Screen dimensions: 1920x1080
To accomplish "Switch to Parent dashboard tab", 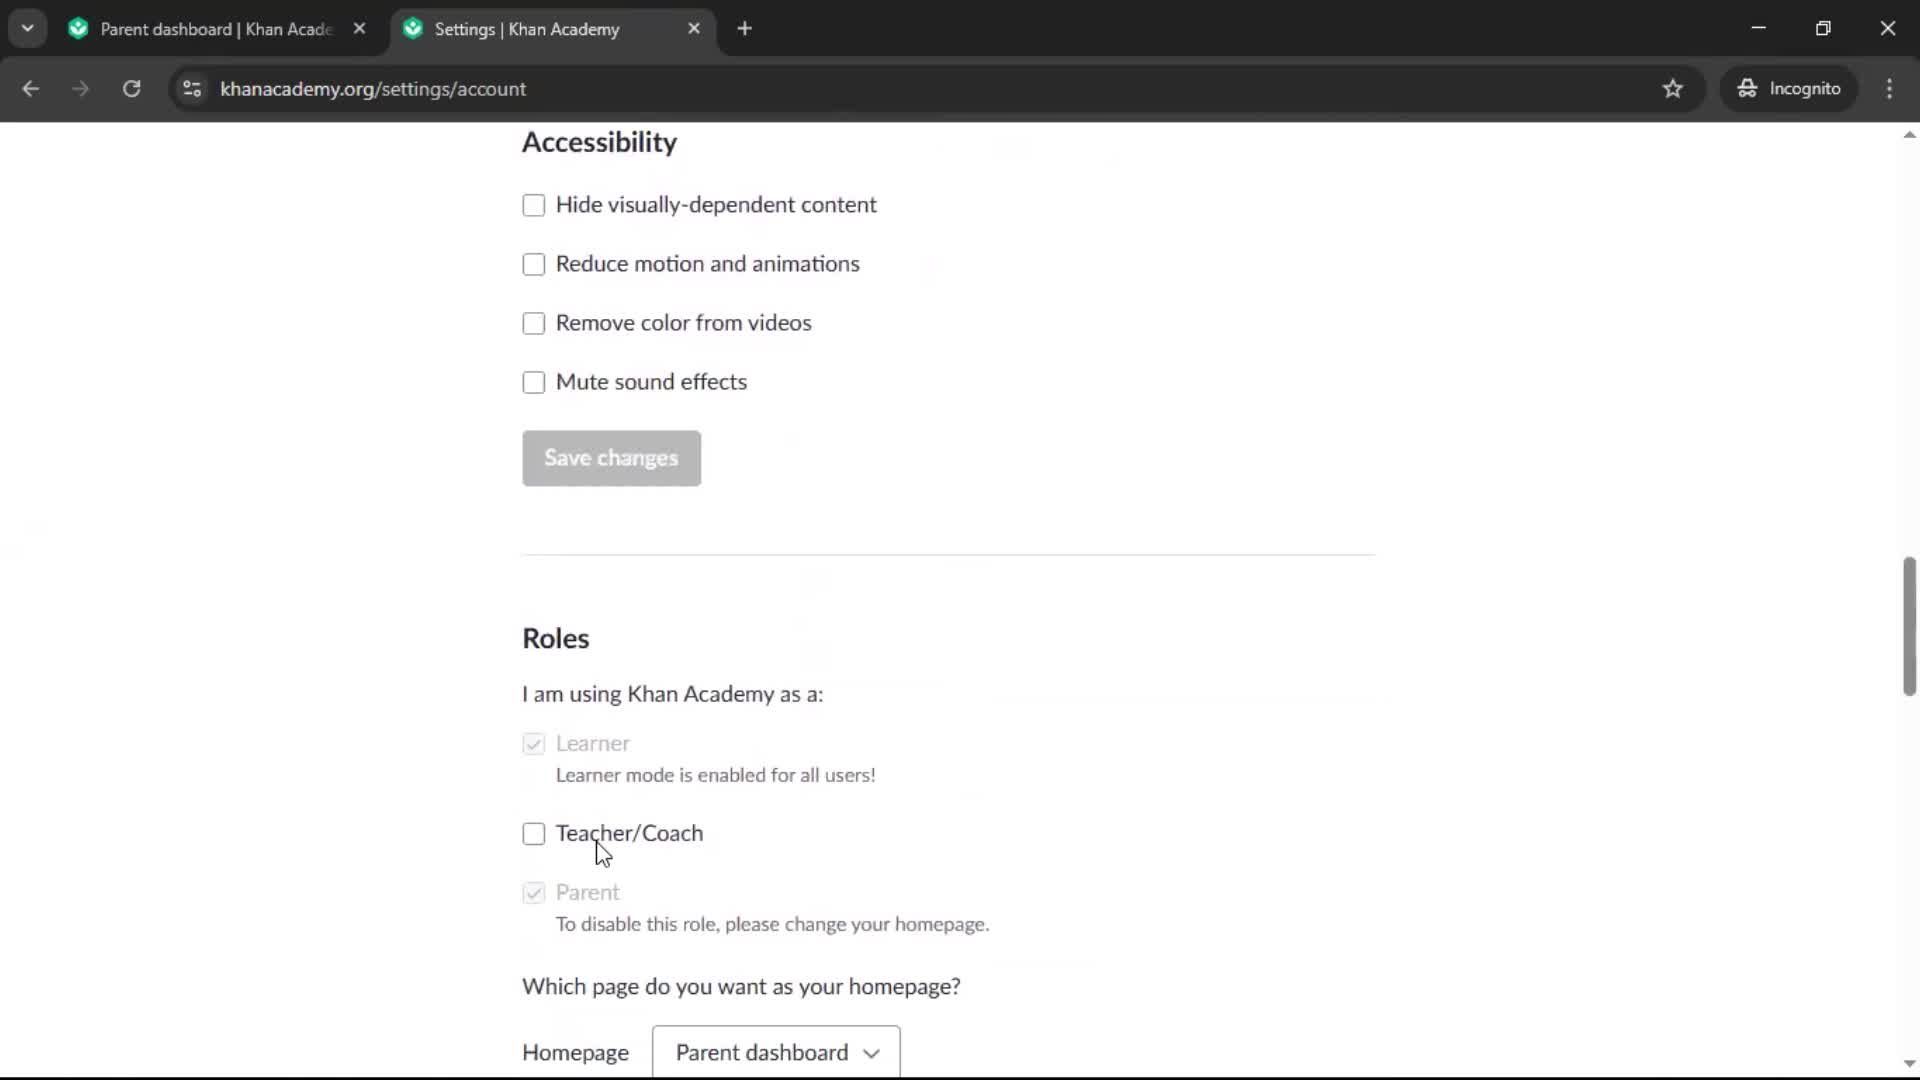I will pyautogui.click(x=216, y=29).
